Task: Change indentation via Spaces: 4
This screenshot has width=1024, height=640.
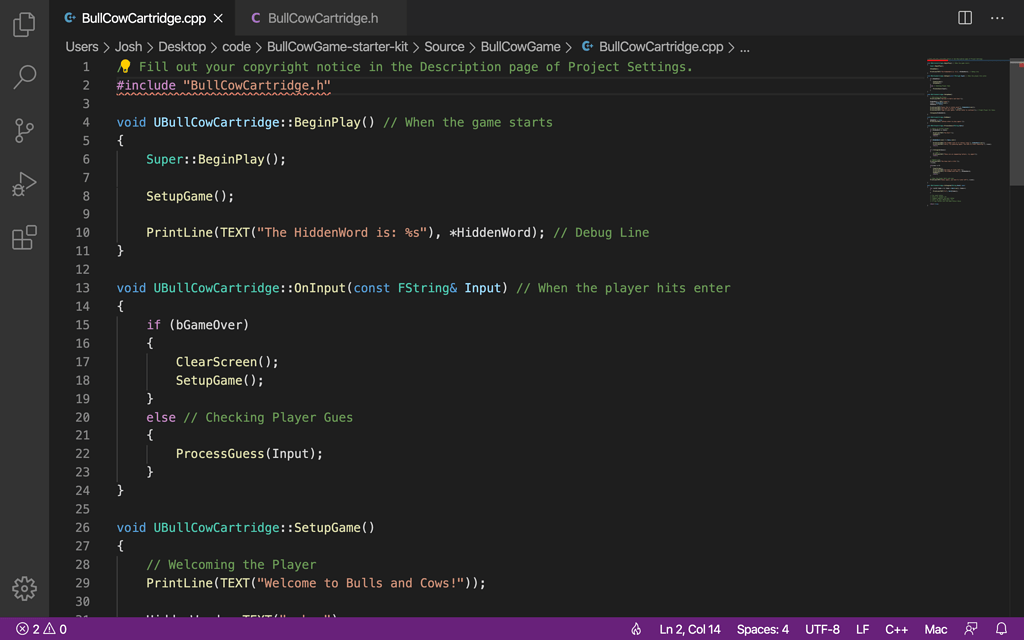Action: tap(763, 630)
